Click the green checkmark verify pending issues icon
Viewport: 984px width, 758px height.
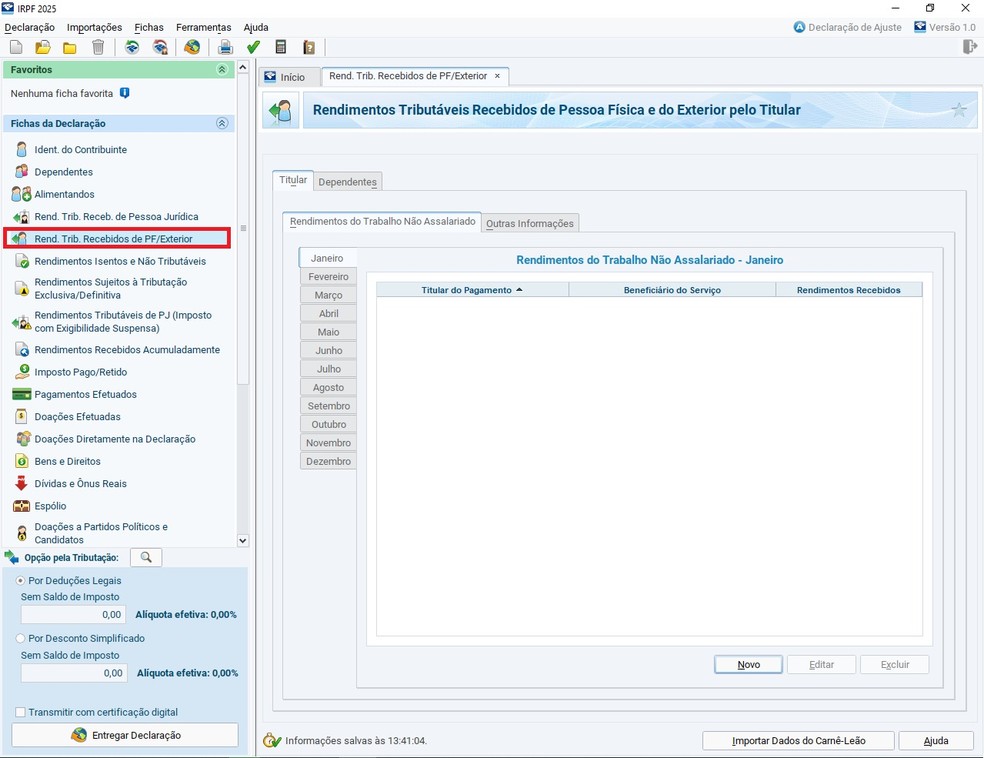pyautogui.click(x=253, y=47)
